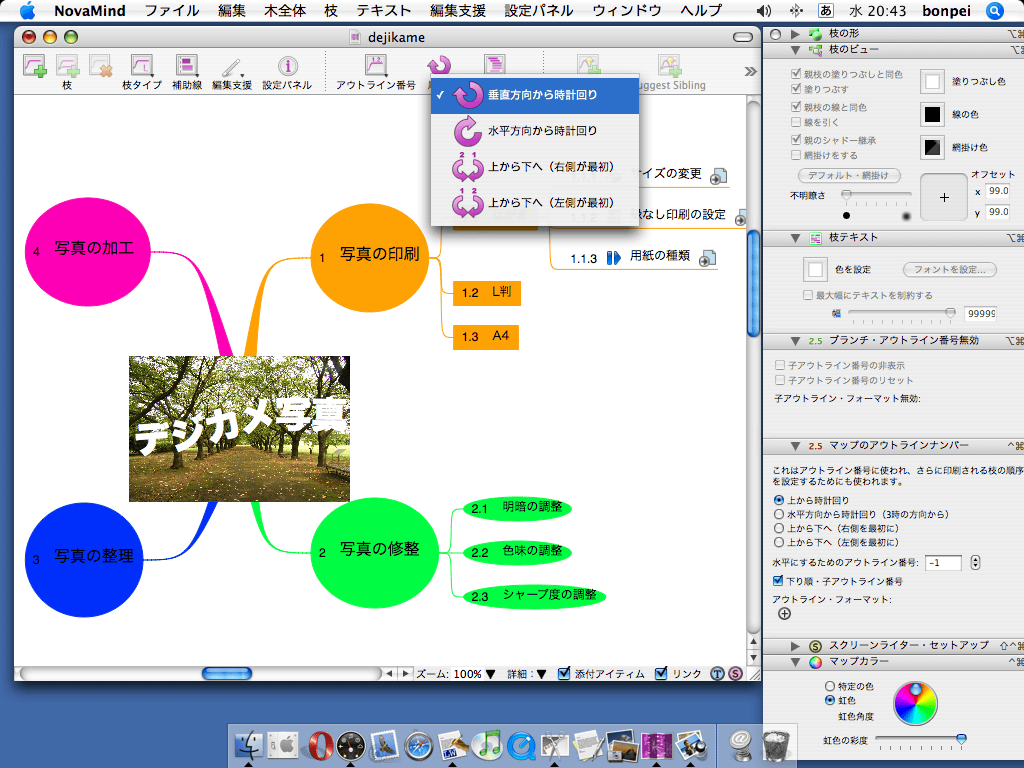This screenshot has height=768, width=1024.
Task: Click the アウトライン番号 toolbar icon
Action: click(x=376, y=65)
